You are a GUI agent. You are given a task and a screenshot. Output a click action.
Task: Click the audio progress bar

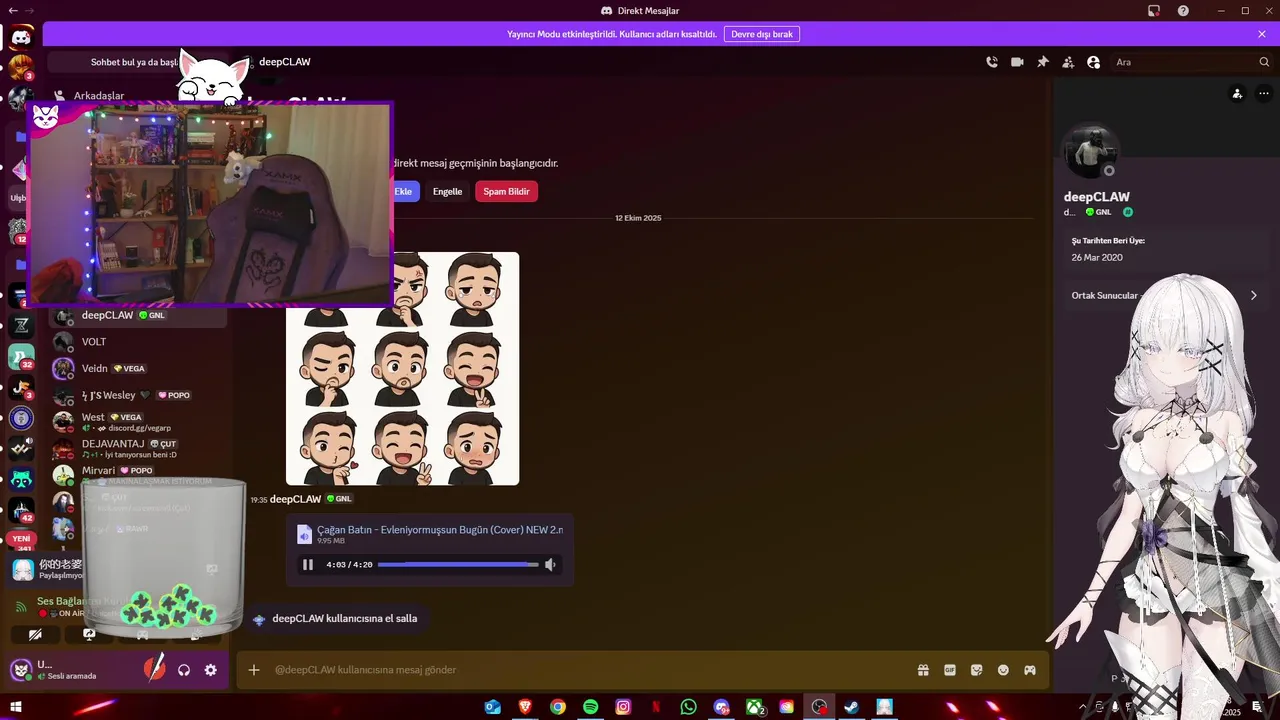(458, 565)
